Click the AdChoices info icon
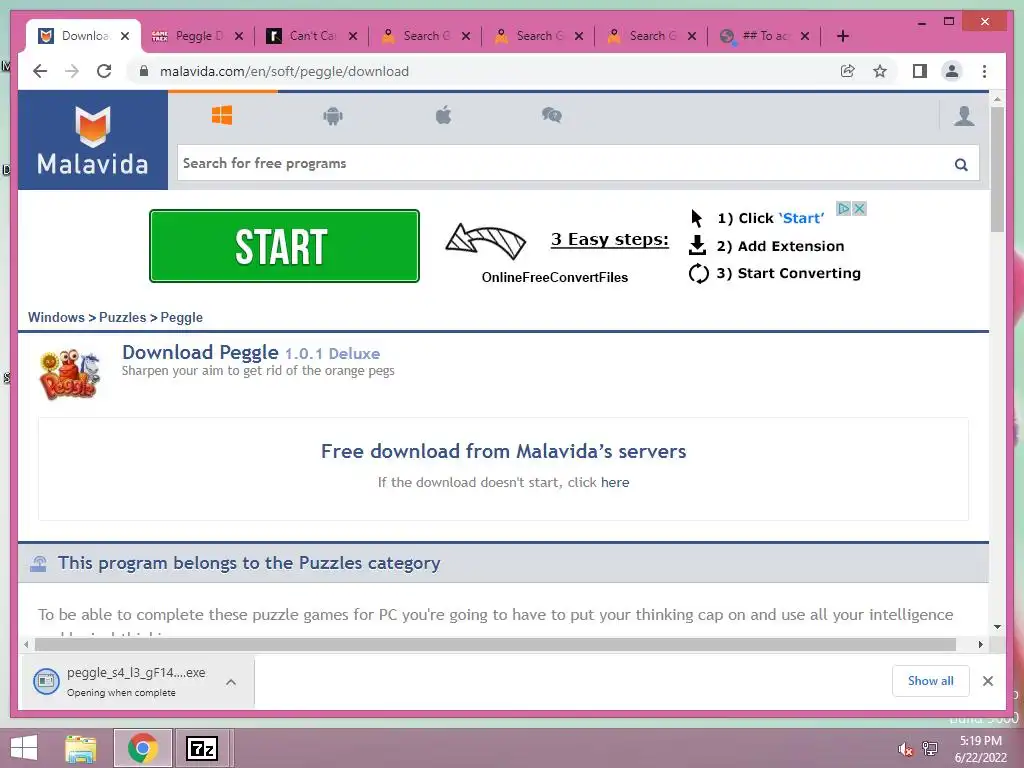 (x=844, y=208)
